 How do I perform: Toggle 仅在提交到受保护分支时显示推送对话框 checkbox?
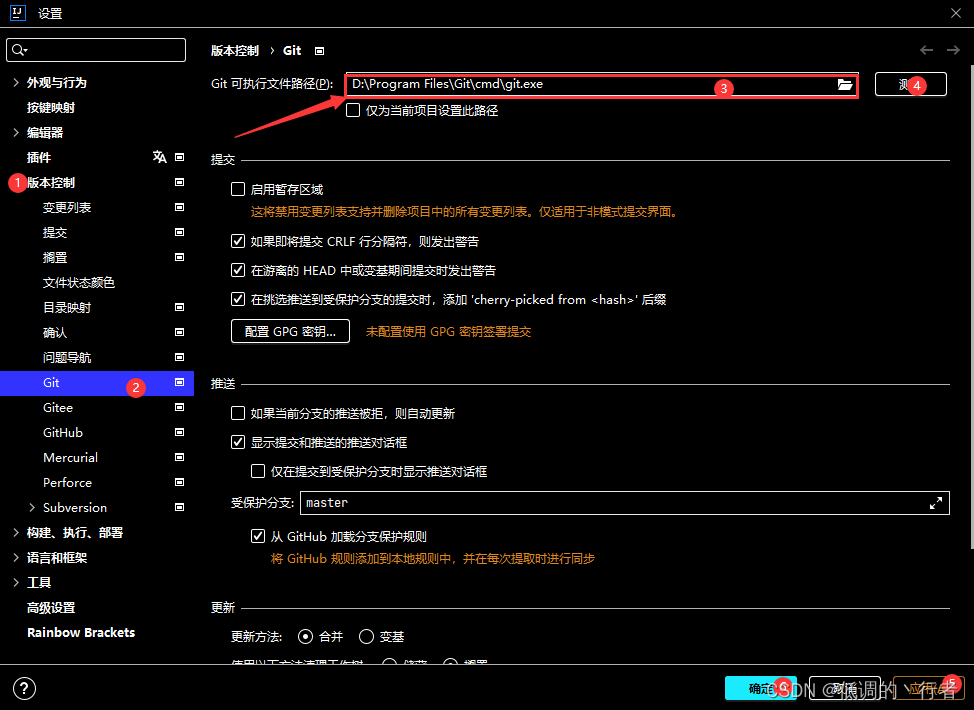tap(258, 471)
